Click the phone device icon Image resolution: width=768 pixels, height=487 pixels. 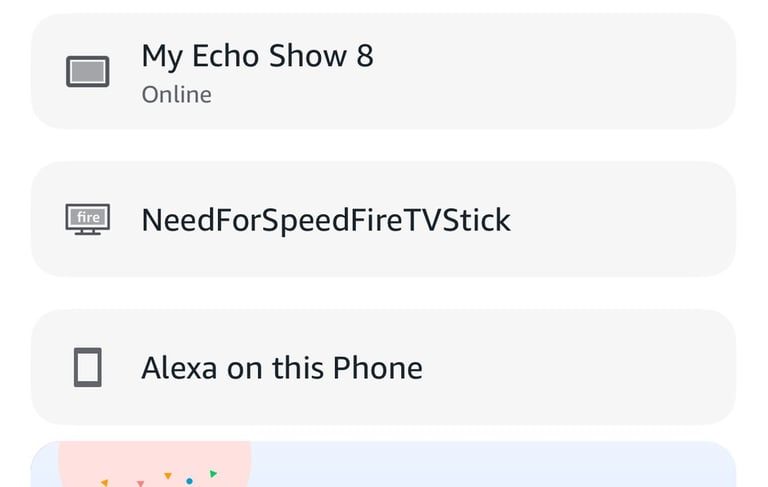pos(87,368)
